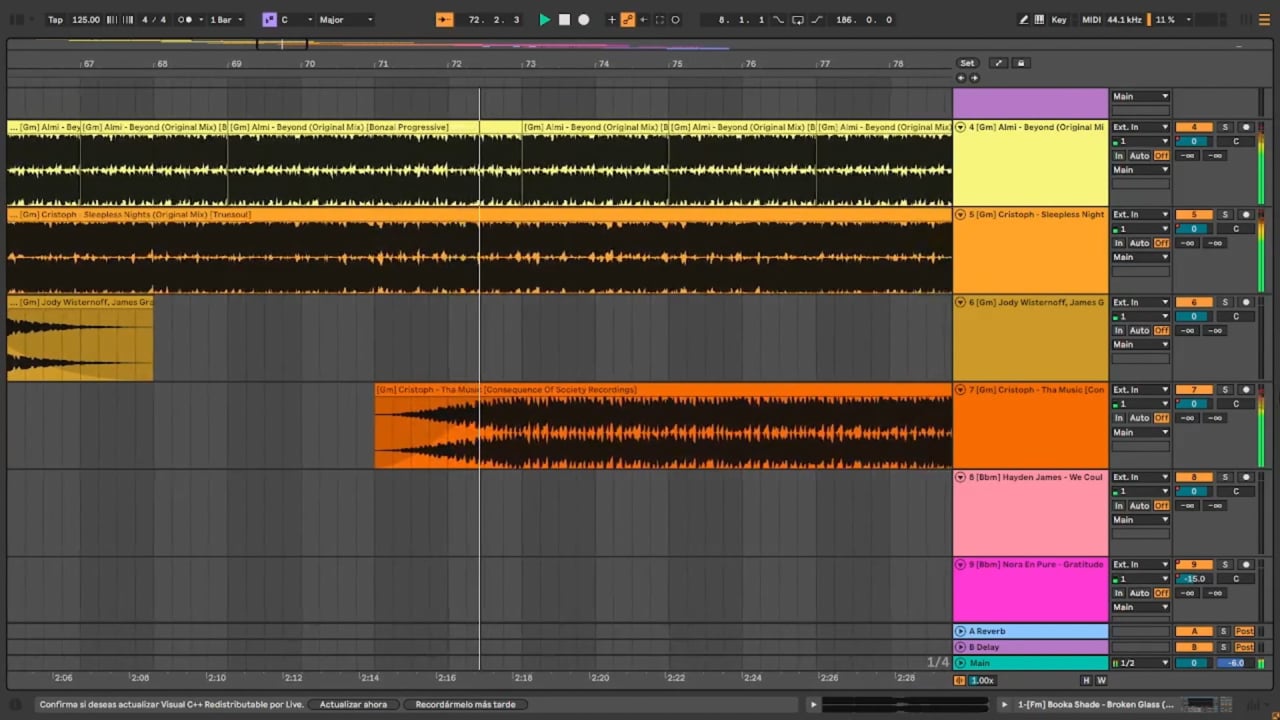The width and height of the screenshot is (1280, 720).
Task: Fold track 4 Almi - Beyond
Action: [961, 127]
